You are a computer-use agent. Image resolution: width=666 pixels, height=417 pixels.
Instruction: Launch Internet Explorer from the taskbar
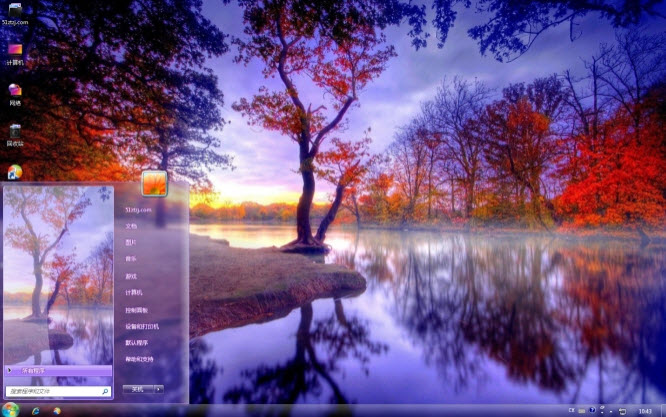[x=36, y=411]
